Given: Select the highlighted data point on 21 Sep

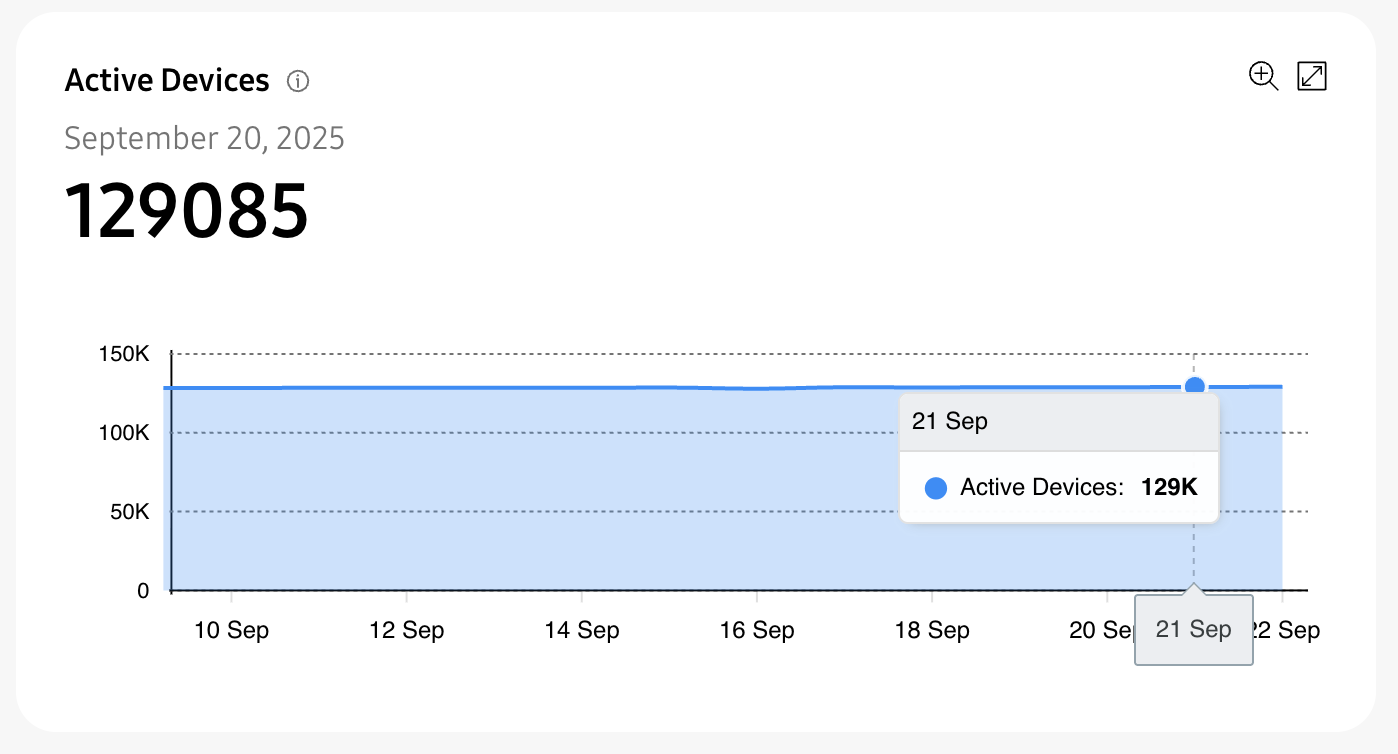Looking at the screenshot, I should click(x=1195, y=385).
